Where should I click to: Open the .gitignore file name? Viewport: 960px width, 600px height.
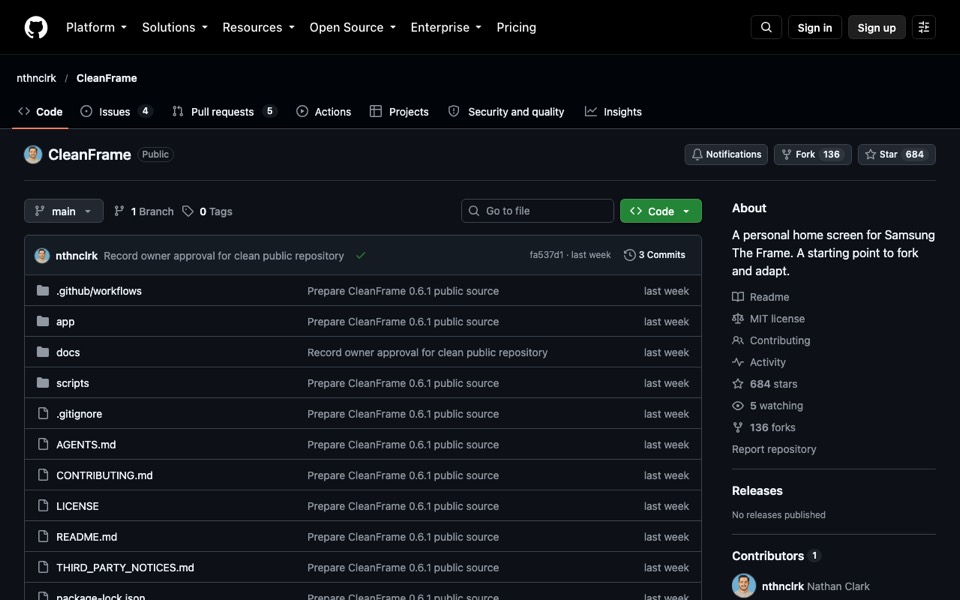(x=79, y=414)
